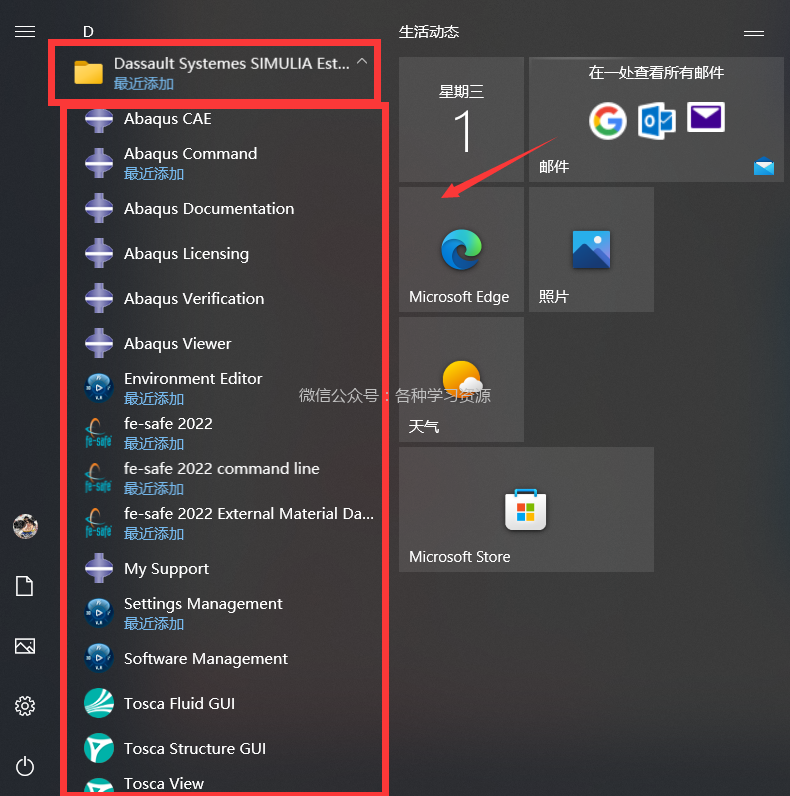This screenshot has width=790, height=796.
Task: Open the tile group options handle
Action: [753, 34]
